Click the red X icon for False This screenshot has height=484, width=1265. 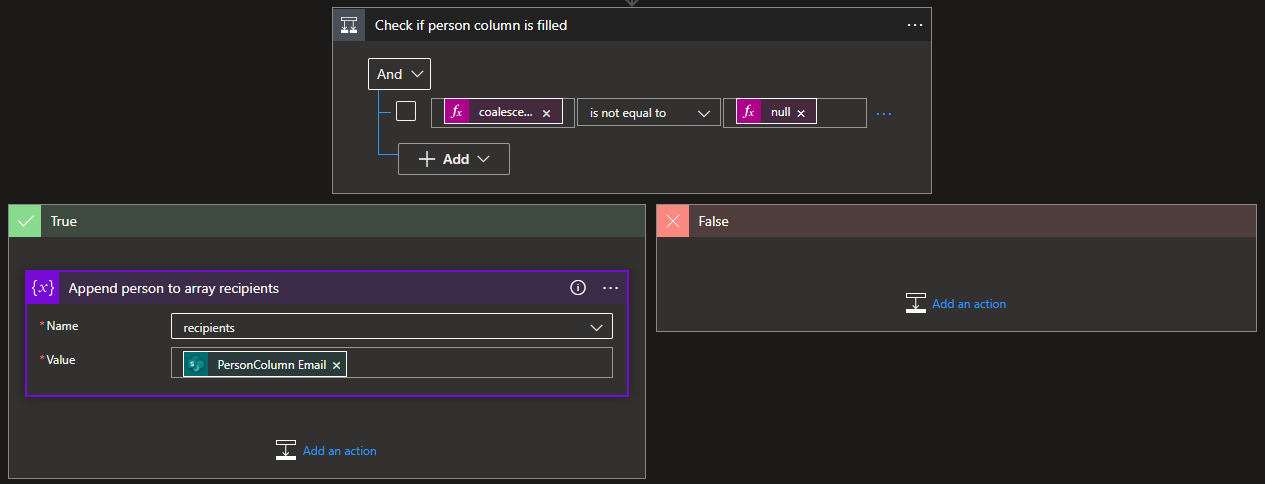[x=672, y=221]
